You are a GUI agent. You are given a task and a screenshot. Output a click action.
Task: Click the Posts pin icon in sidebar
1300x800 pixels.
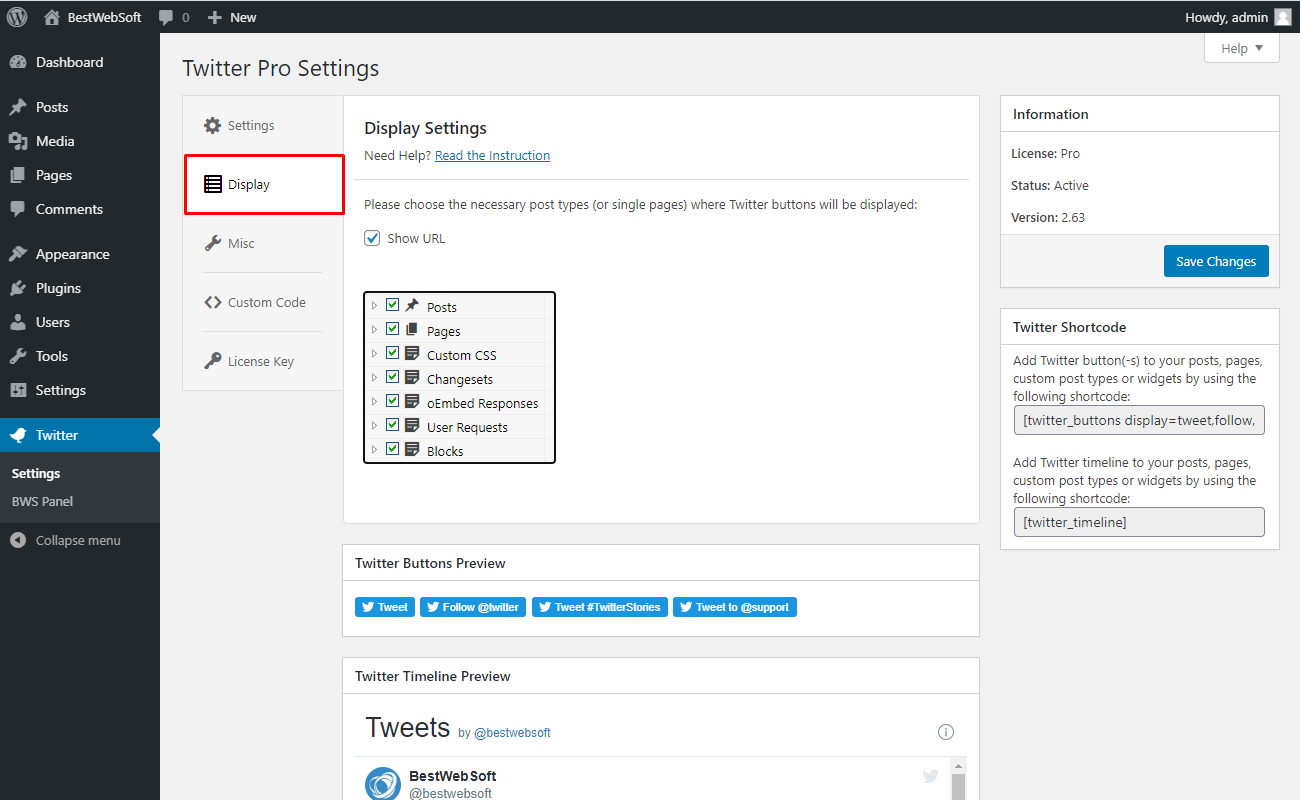[x=18, y=107]
